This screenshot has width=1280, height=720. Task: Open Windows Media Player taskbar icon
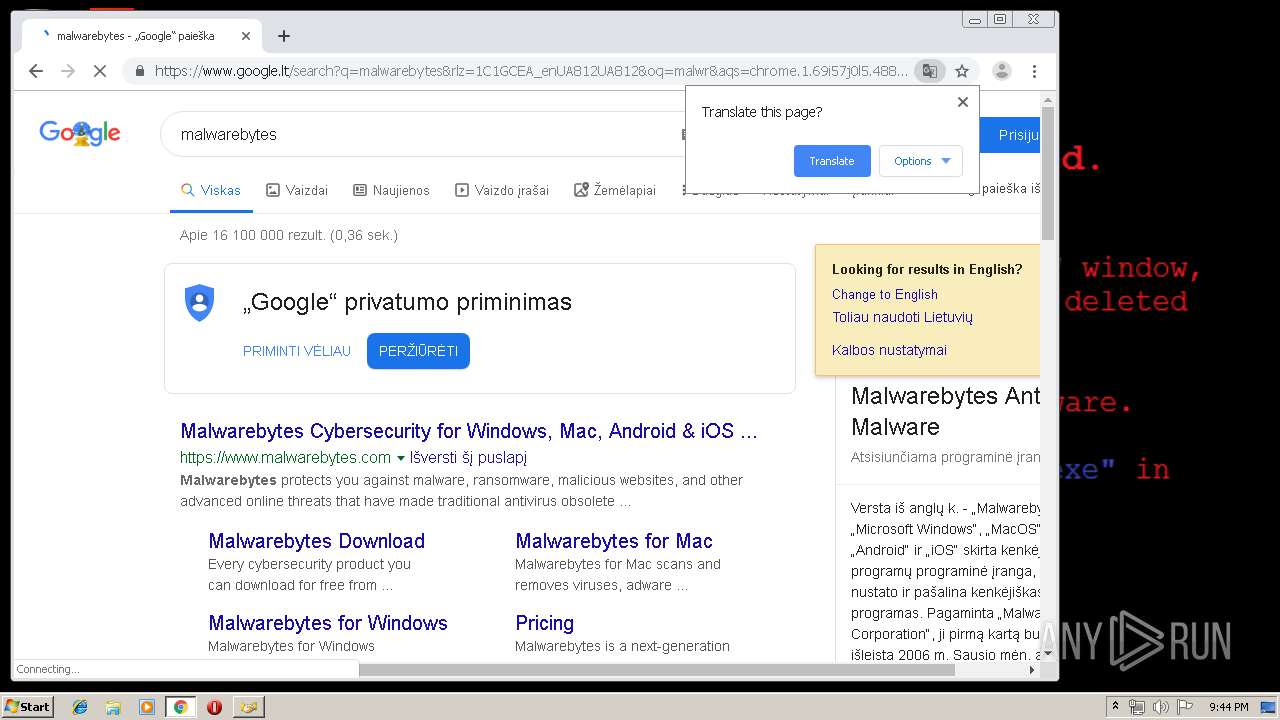click(x=147, y=707)
